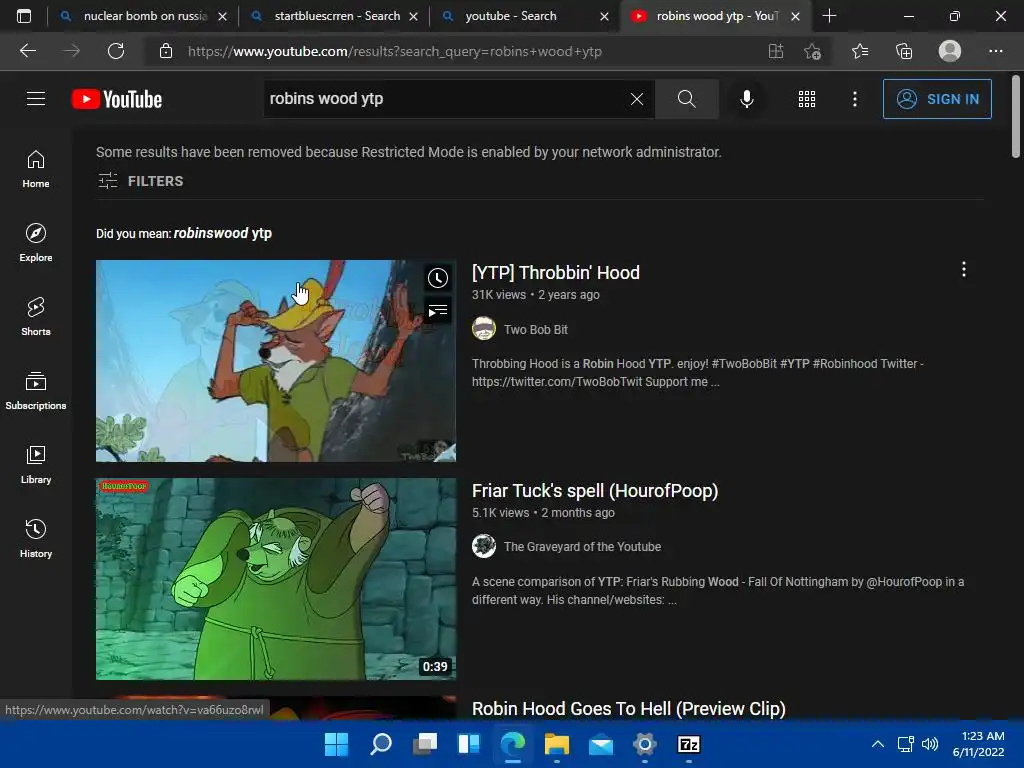Open the Friar Tuck's spell thumbnail
This screenshot has height=768, width=1024.
pos(276,579)
